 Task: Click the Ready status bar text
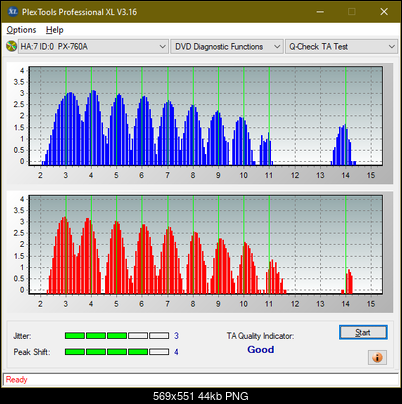click(x=16, y=380)
